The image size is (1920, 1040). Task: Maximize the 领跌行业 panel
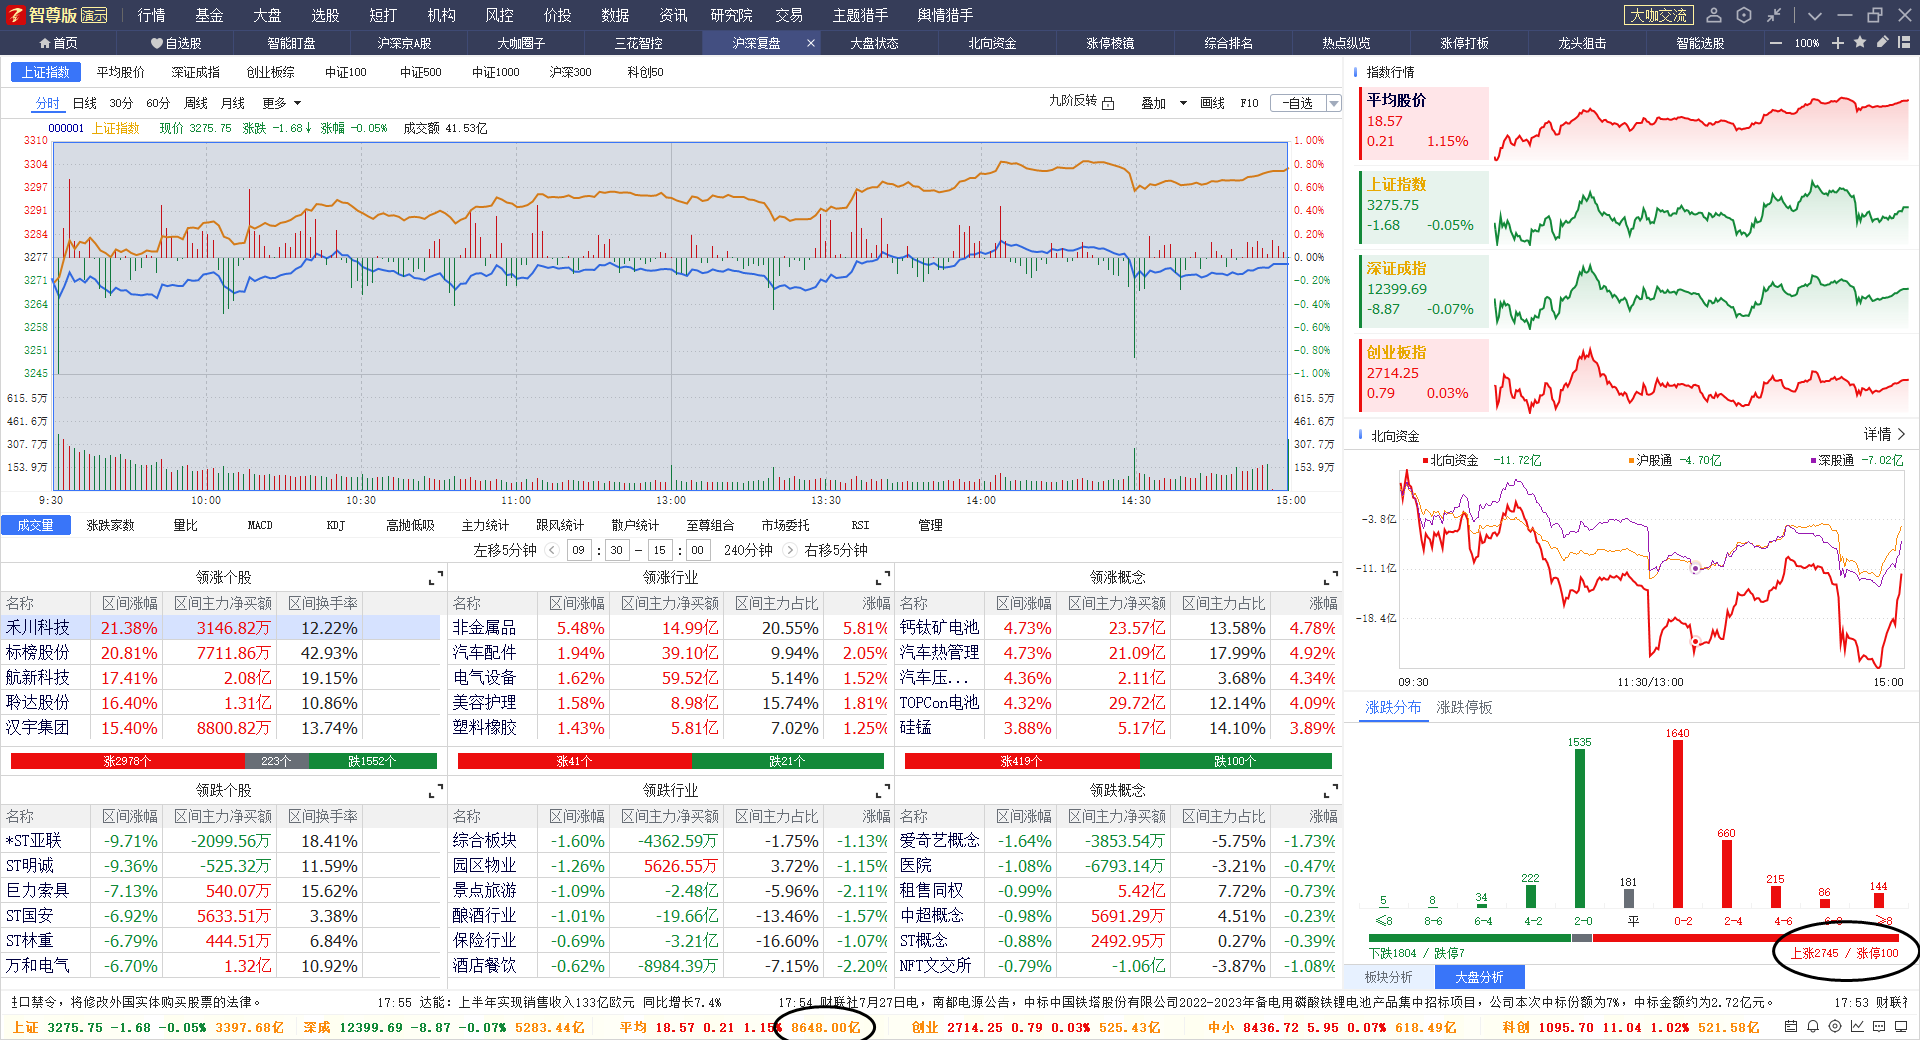click(883, 791)
